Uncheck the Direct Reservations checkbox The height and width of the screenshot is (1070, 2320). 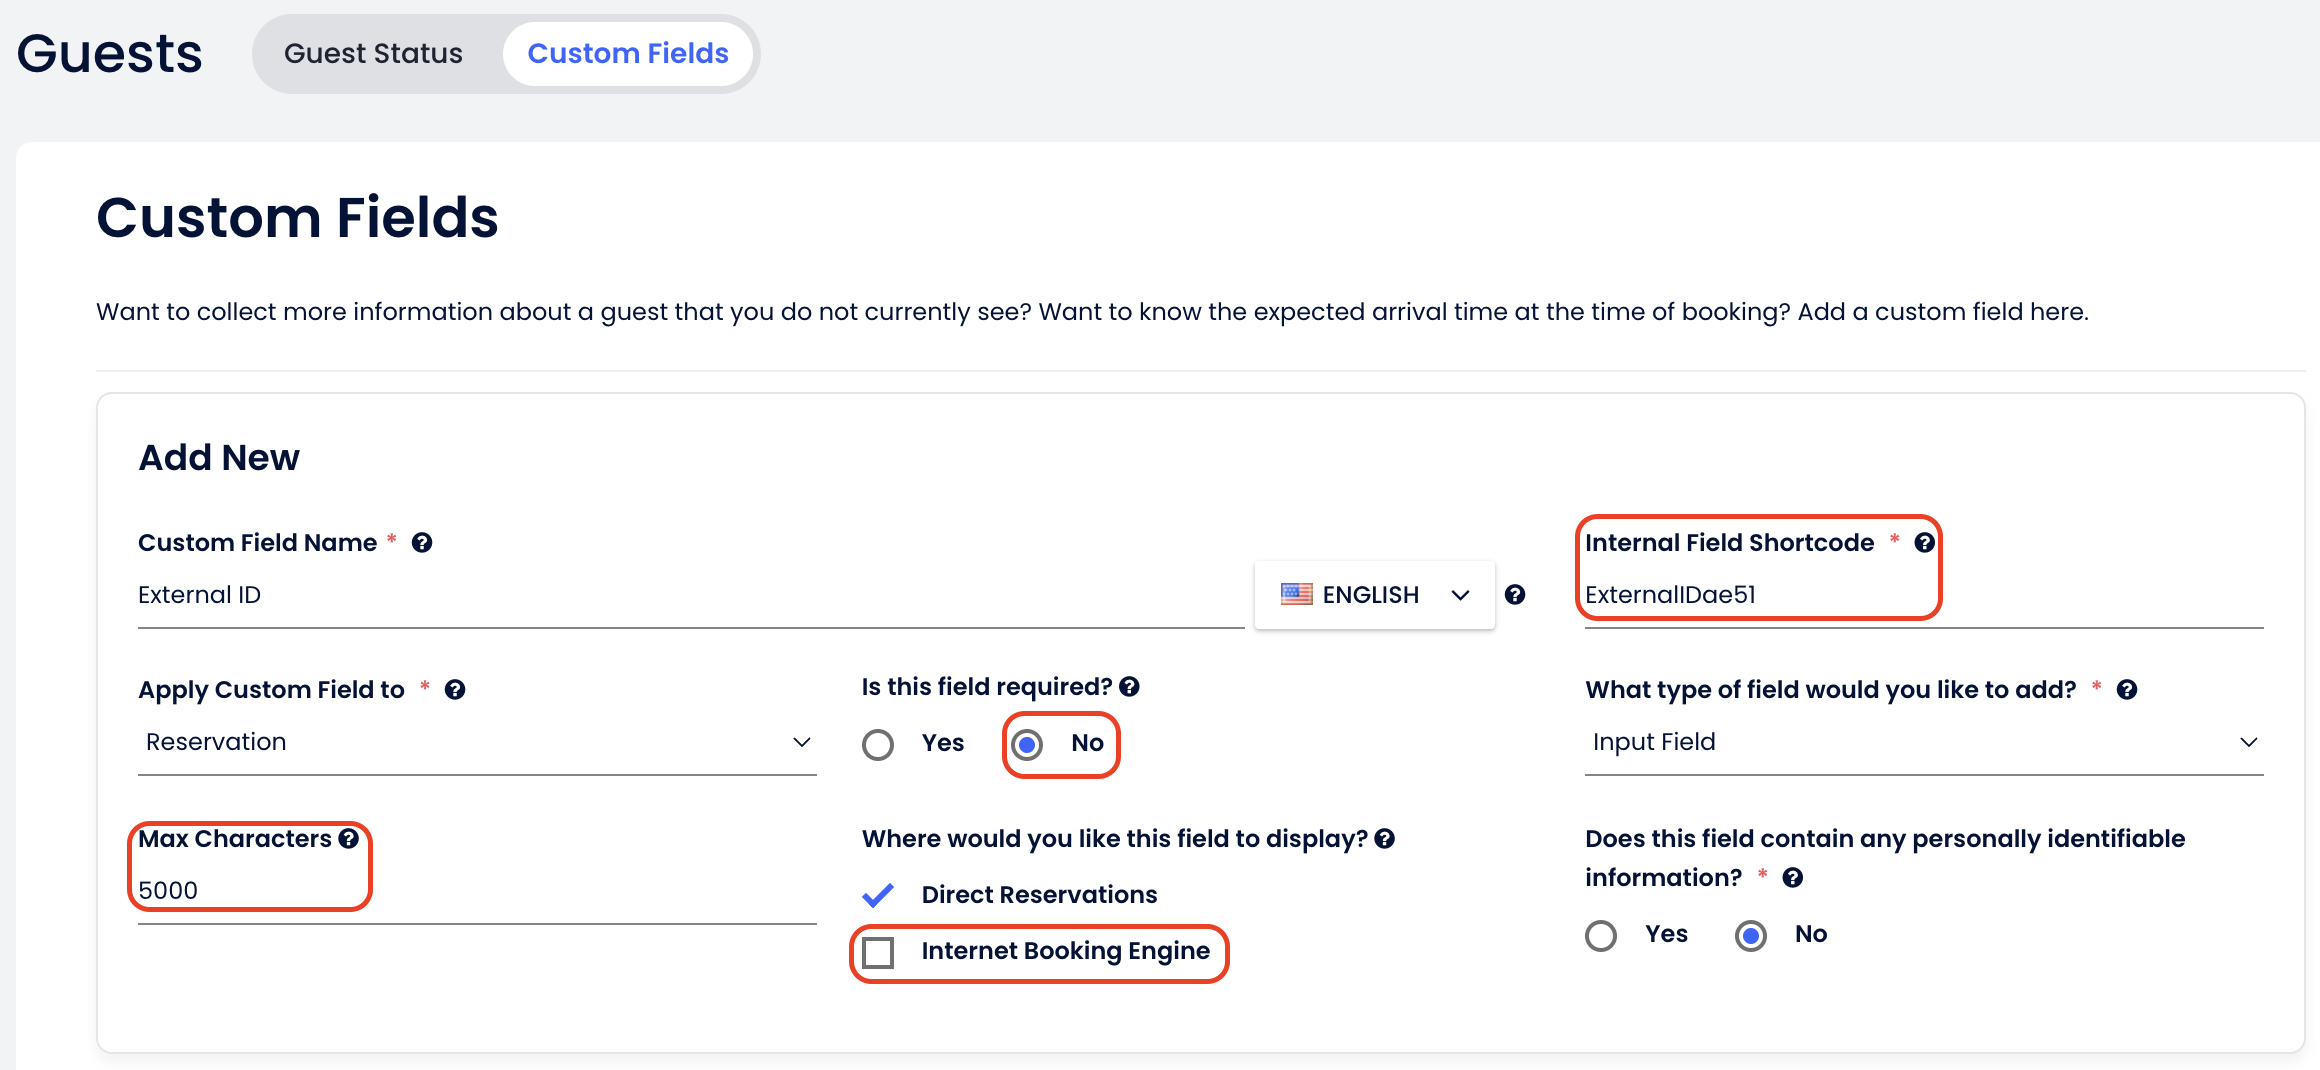(878, 894)
